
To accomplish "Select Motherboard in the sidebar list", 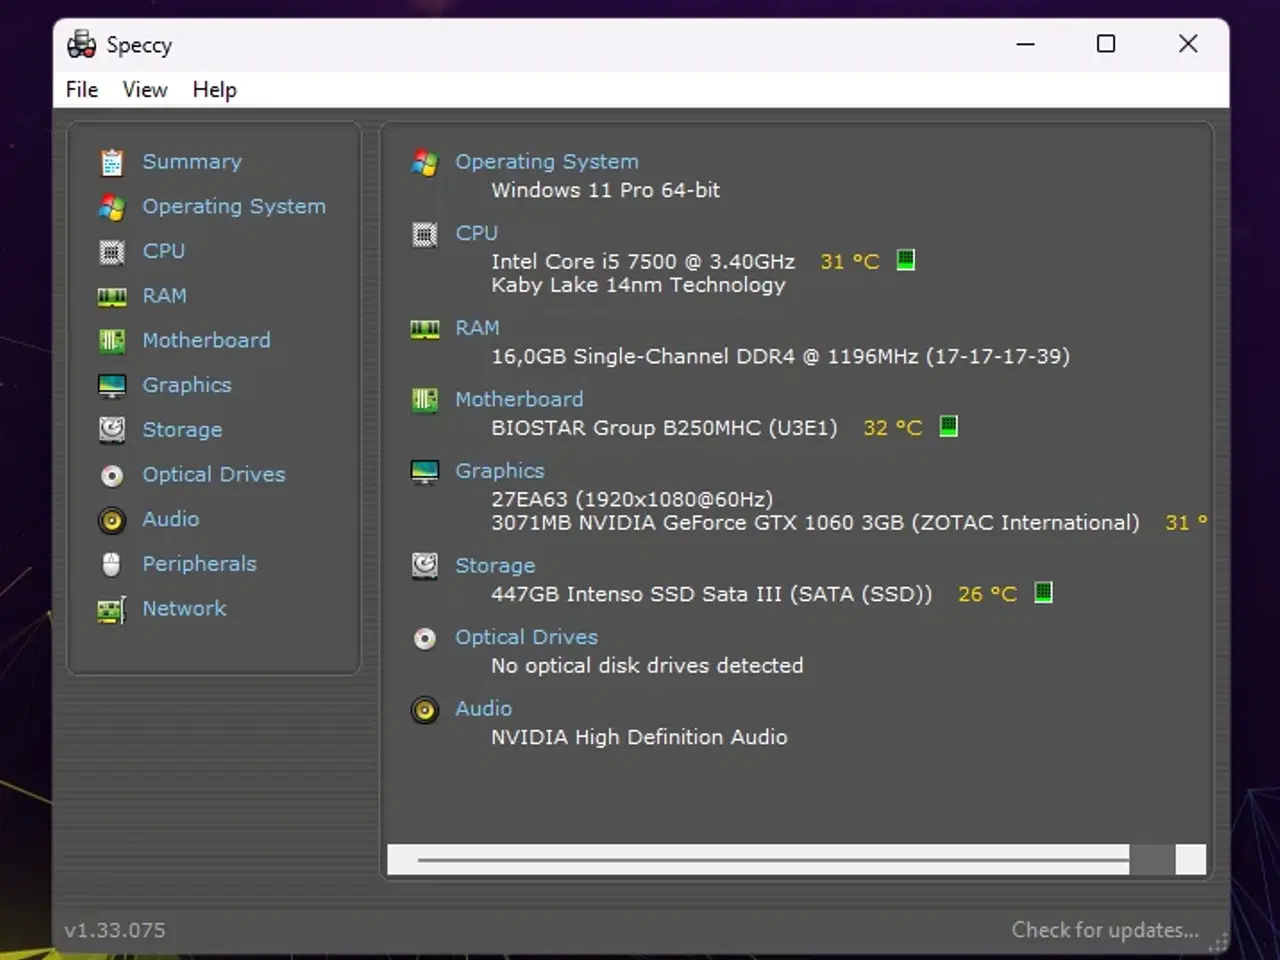I will tap(206, 340).
